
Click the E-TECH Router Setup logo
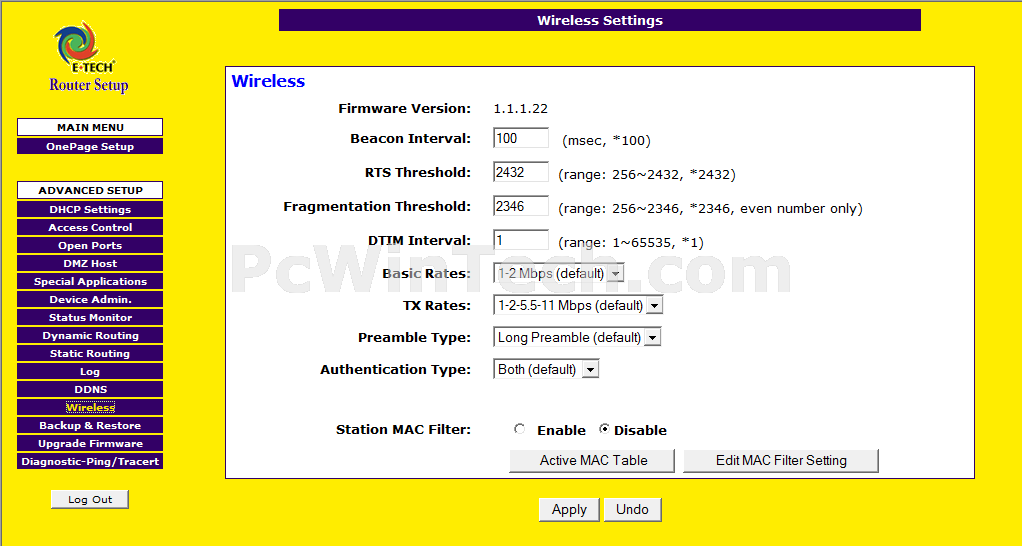[89, 57]
